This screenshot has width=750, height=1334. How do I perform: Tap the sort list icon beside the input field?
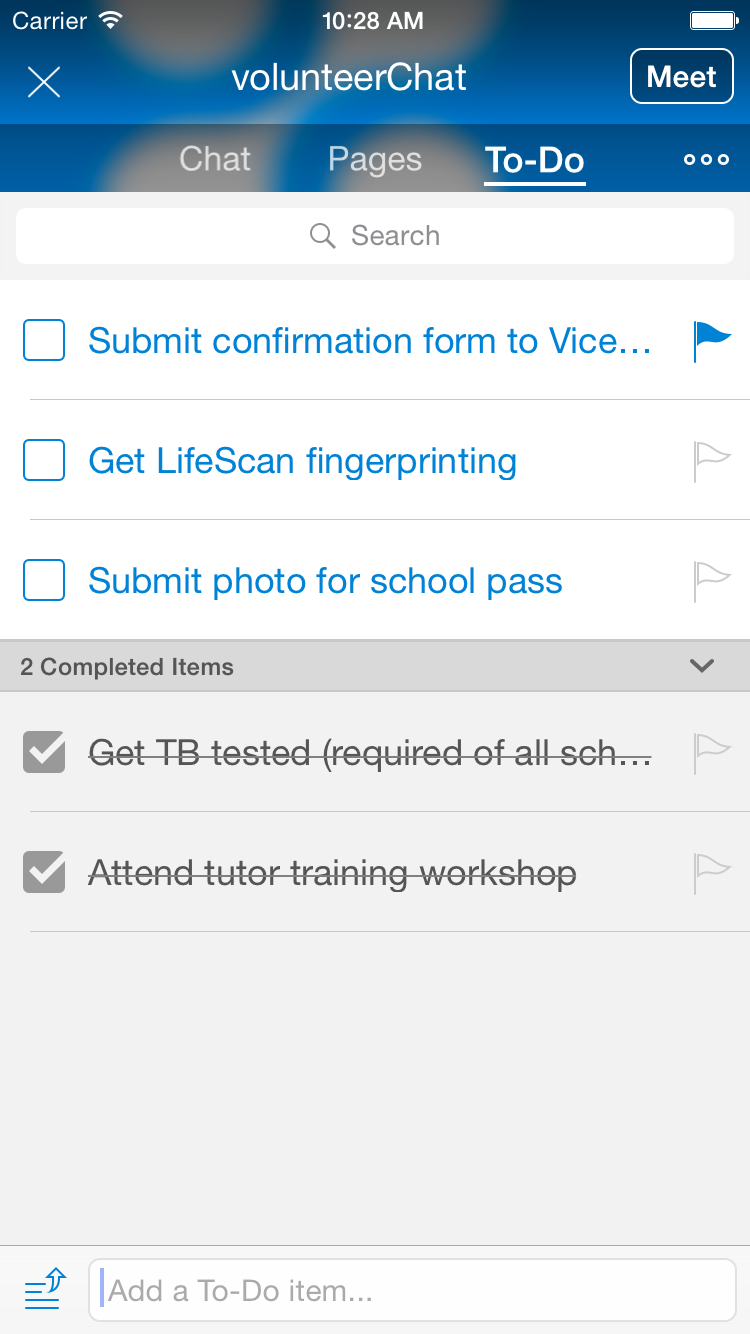point(45,1289)
